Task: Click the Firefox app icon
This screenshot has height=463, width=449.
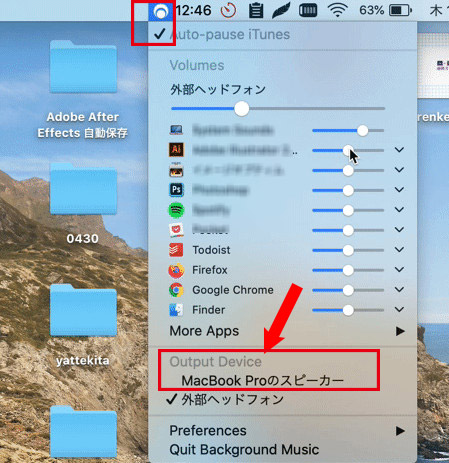Action: (x=176, y=270)
